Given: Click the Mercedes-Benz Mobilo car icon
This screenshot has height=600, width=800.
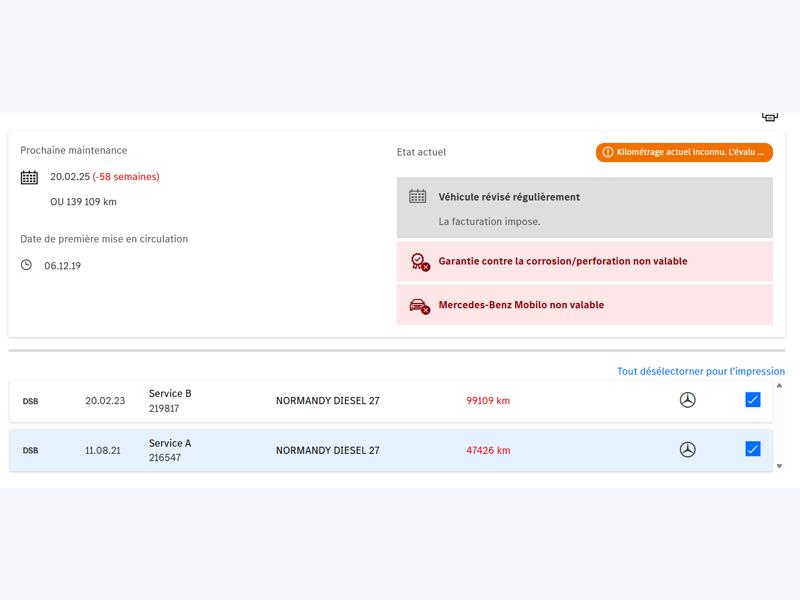Looking at the screenshot, I should coord(419,305).
